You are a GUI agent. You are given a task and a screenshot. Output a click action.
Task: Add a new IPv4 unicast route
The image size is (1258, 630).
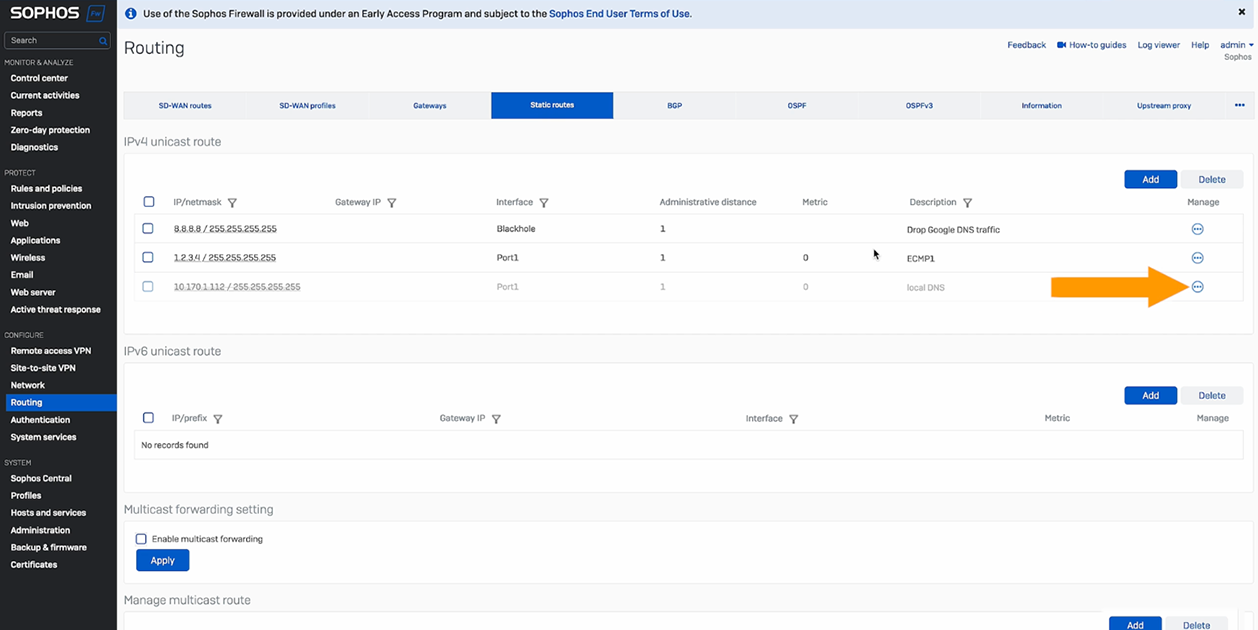[1150, 179]
